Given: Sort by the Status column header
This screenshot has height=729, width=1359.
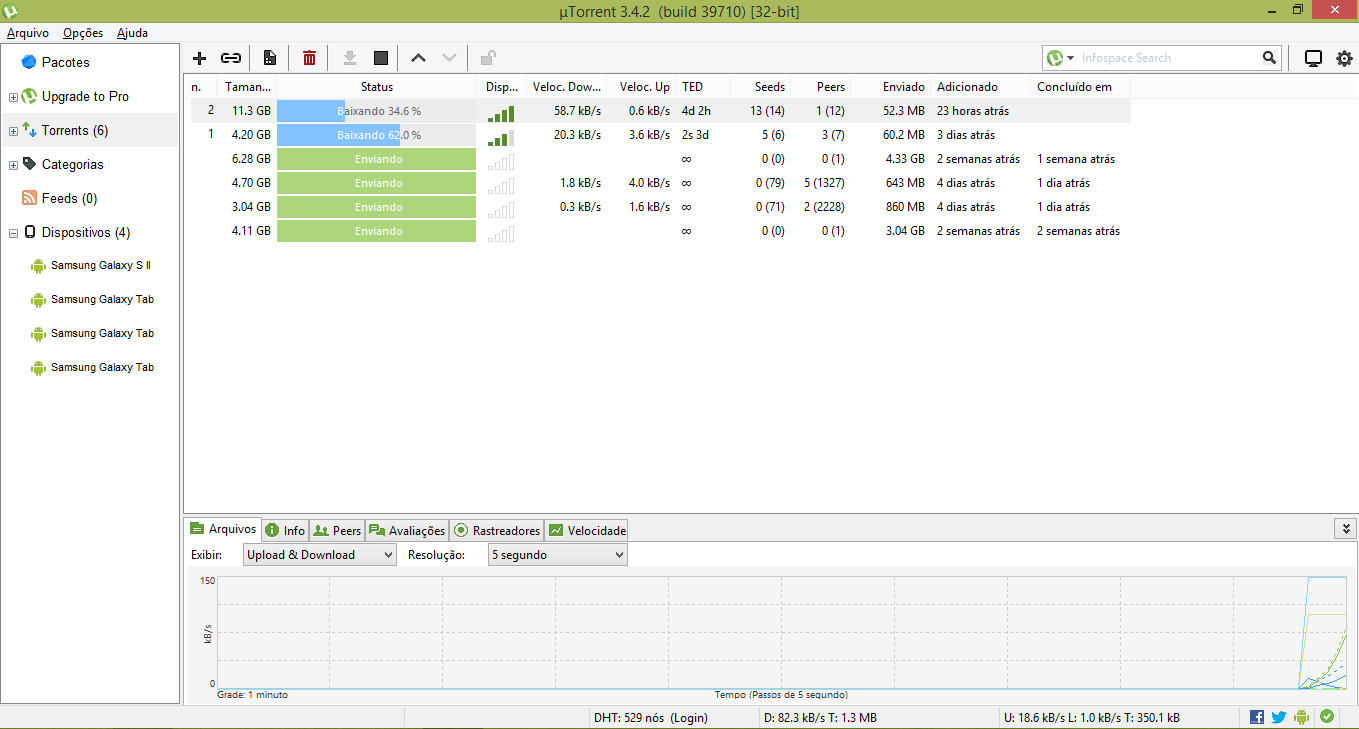Looking at the screenshot, I should coord(377,87).
